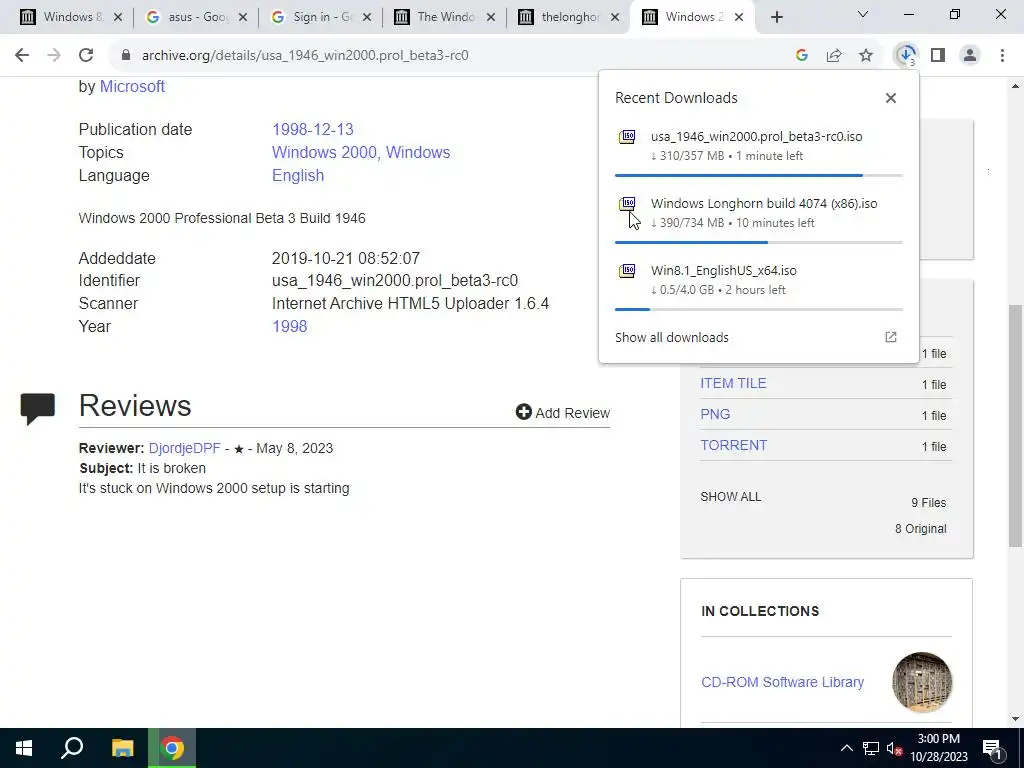Open the Chrome profile avatar

970,56
